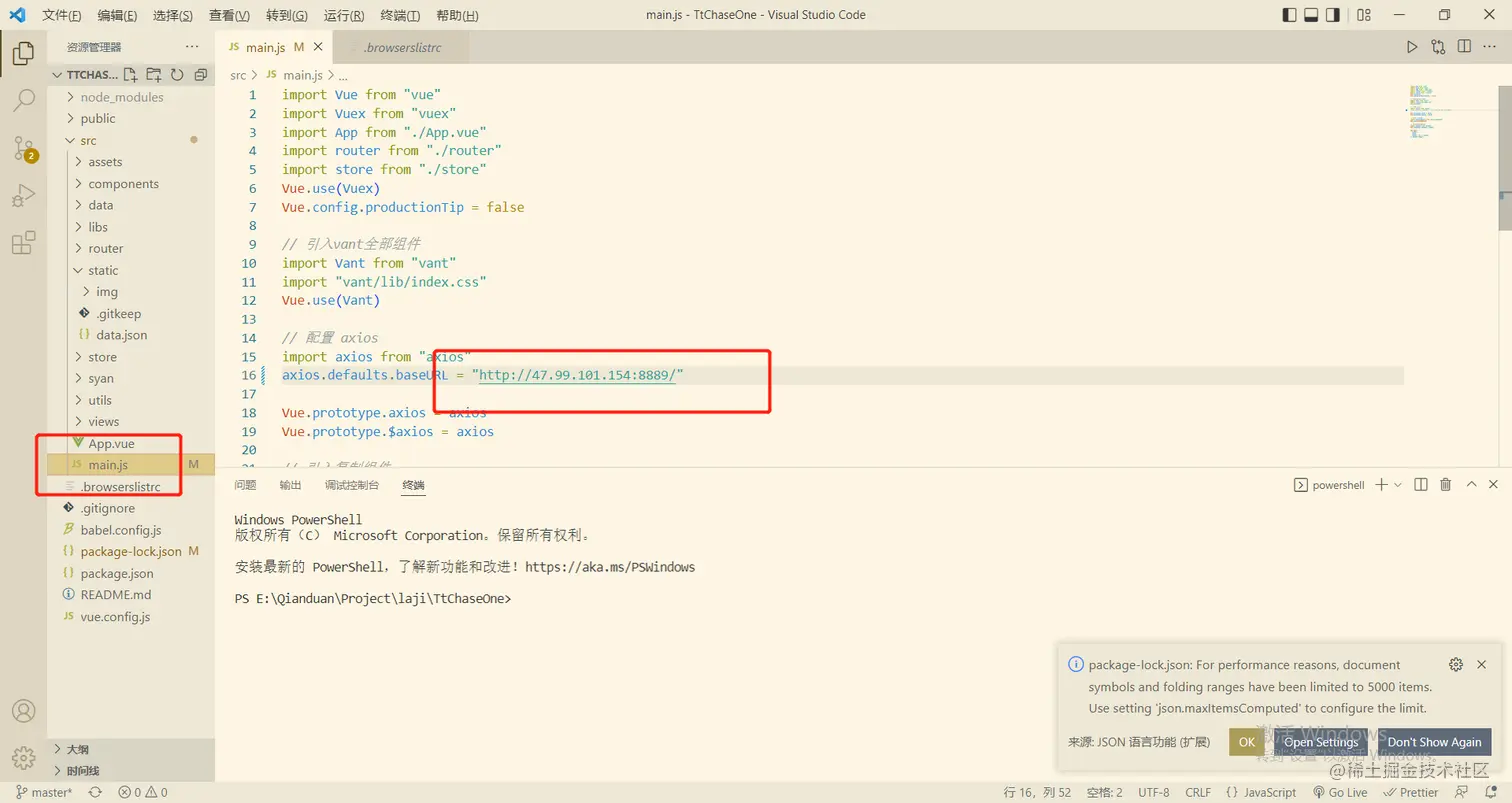Screen dimensions: 1512x803
Task: Click New File icon in explorer header
Action: click(130, 75)
